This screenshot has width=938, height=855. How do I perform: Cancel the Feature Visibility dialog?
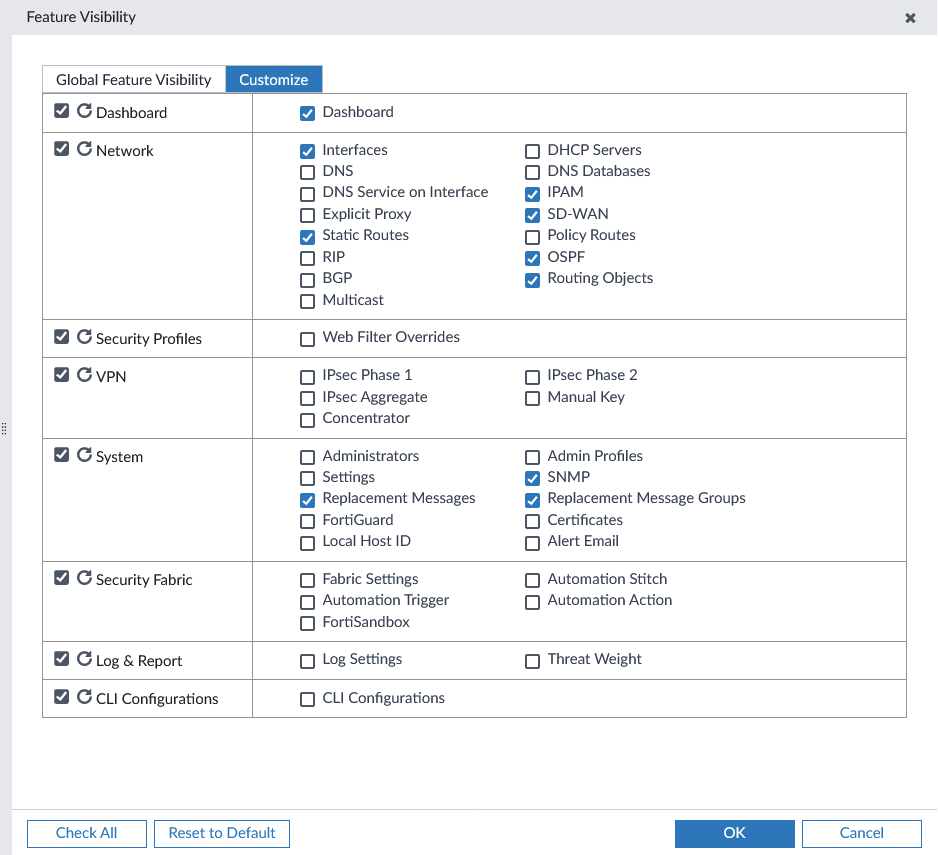coord(861,833)
